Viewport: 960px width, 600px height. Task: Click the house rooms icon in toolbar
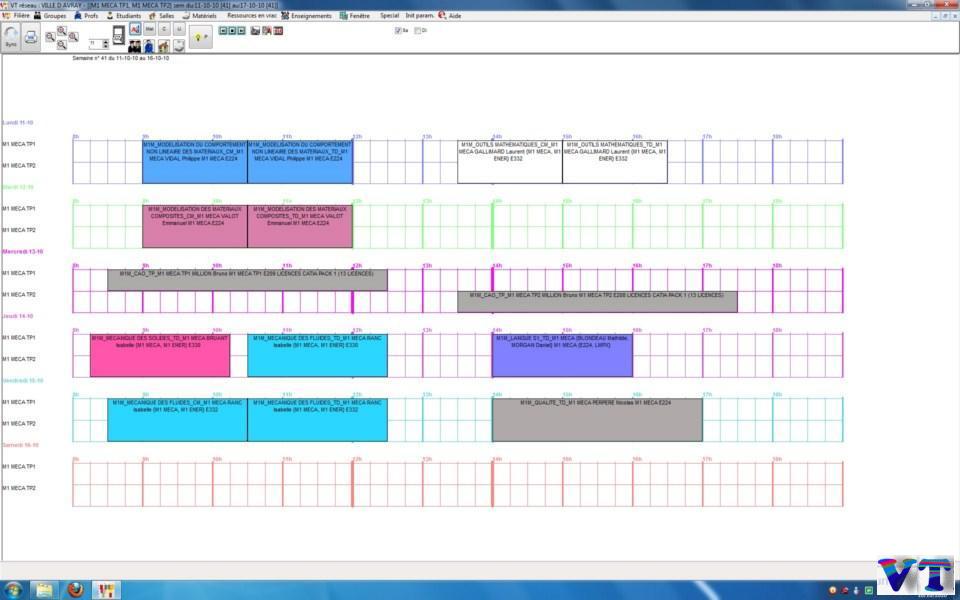pyautogui.click(x=163, y=46)
